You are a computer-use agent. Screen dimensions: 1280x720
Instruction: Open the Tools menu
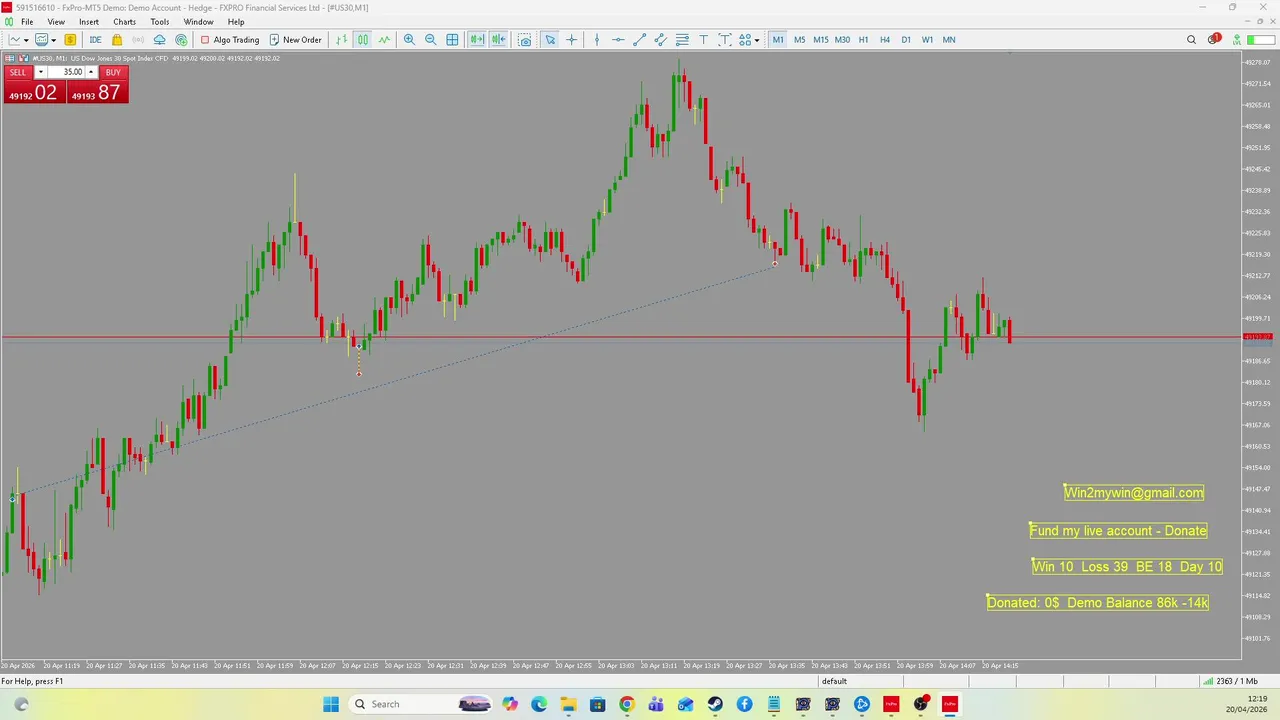160,22
